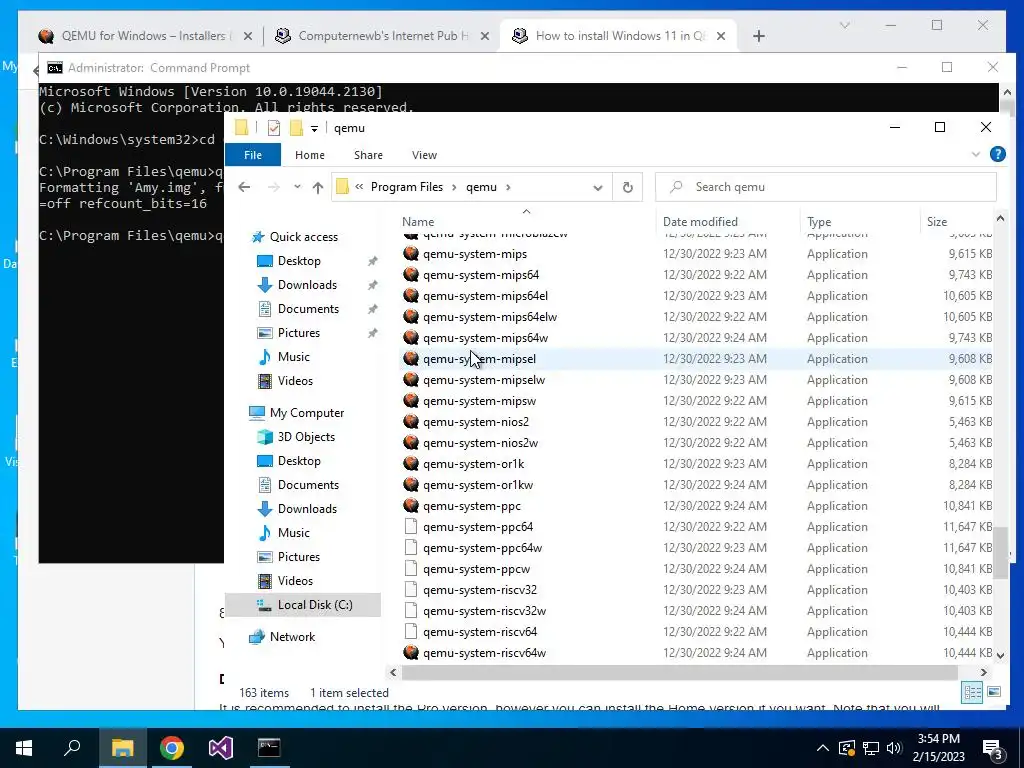Switch to Large icons view layout icon
The height and width of the screenshot is (768, 1024).
tap(993, 692)
